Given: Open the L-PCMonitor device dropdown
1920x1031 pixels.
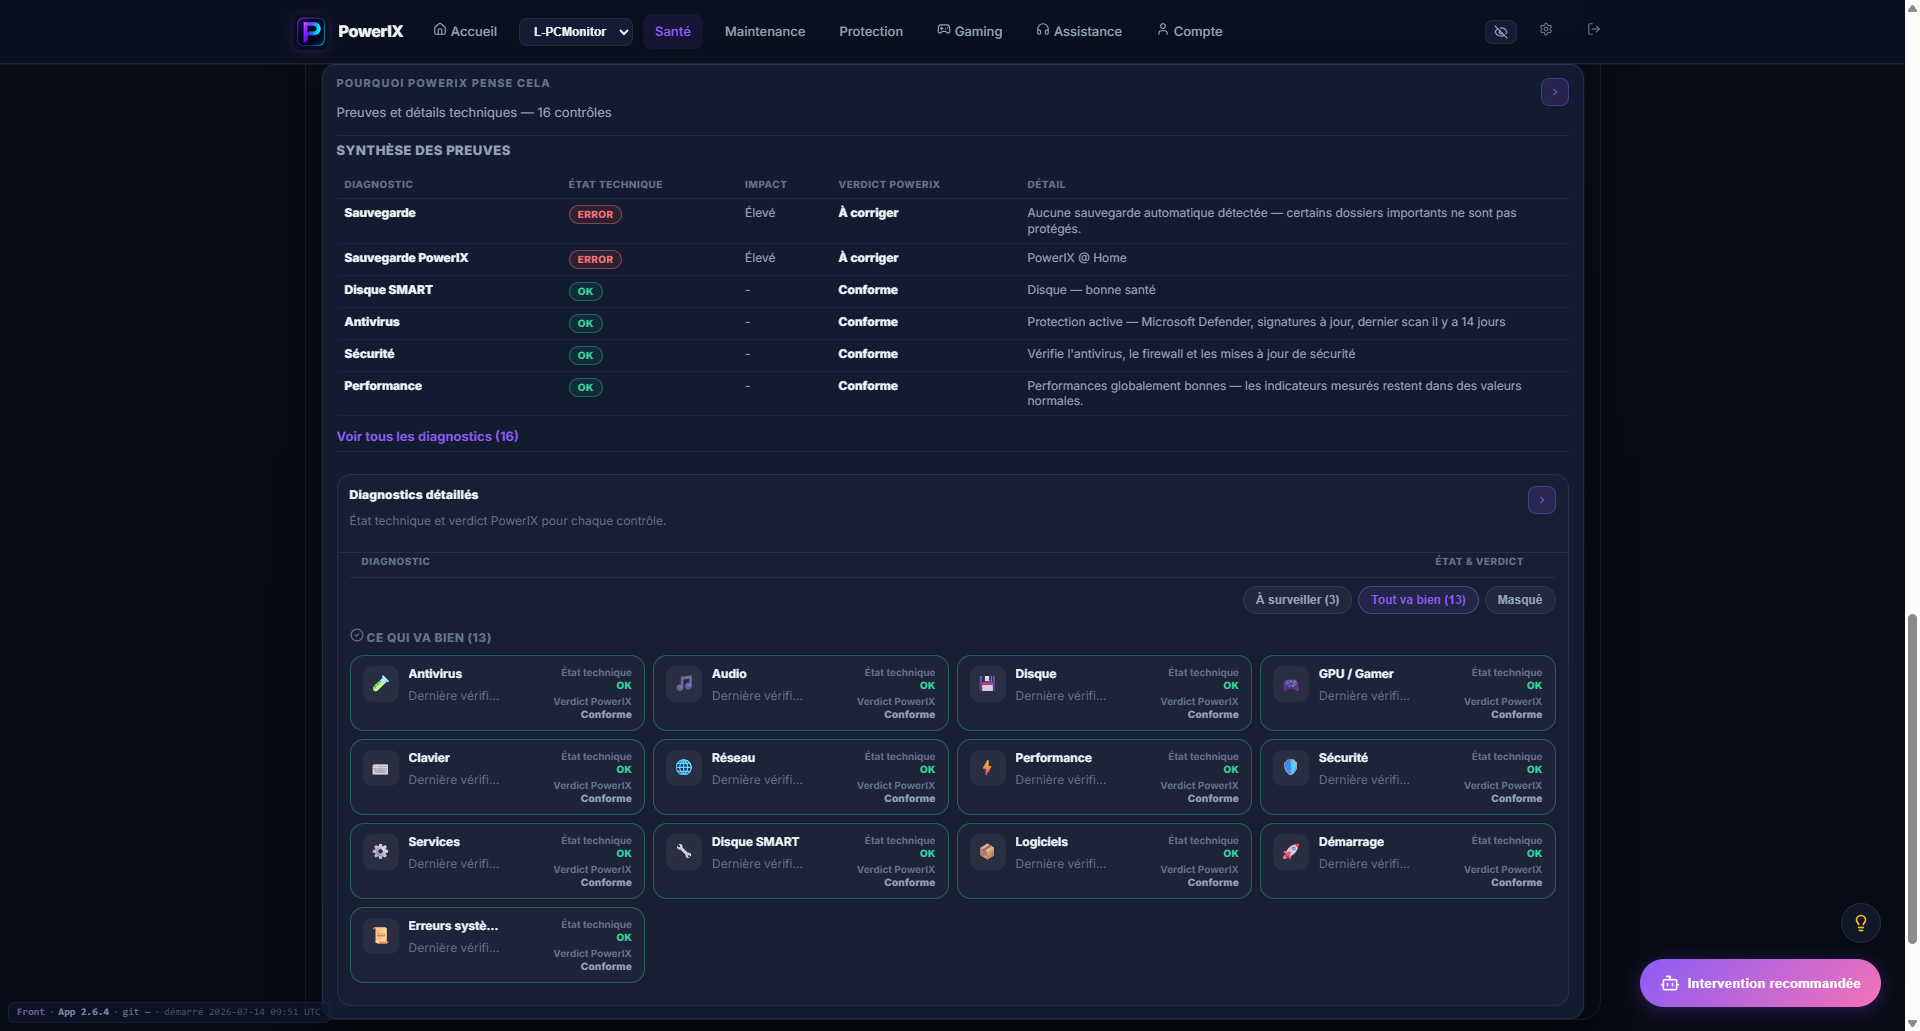Looking at the screenshot, I should click(x=576, y=32).
